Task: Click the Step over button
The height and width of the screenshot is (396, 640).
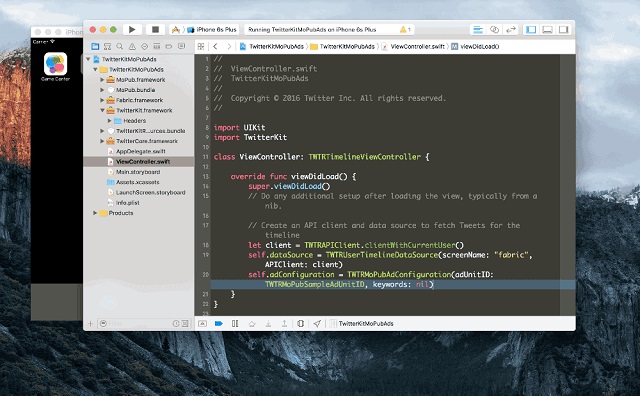Action: (252, 324)
